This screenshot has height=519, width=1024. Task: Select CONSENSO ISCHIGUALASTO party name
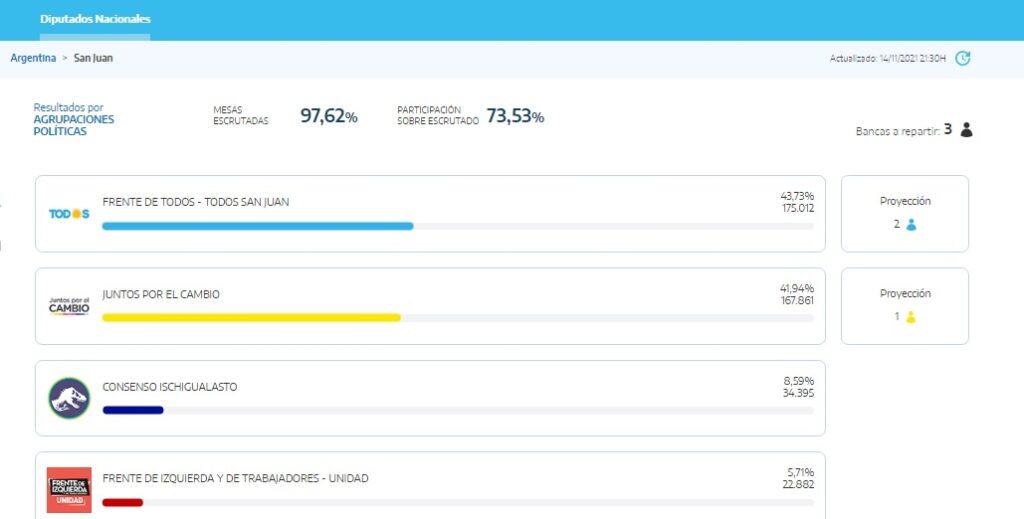click(x=170, y=387)
